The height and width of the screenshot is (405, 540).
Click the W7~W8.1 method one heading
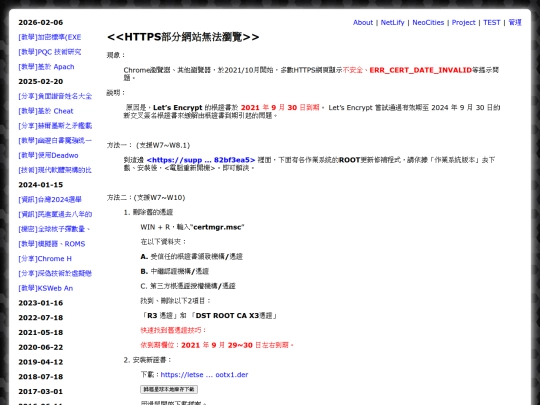[148, 145]
